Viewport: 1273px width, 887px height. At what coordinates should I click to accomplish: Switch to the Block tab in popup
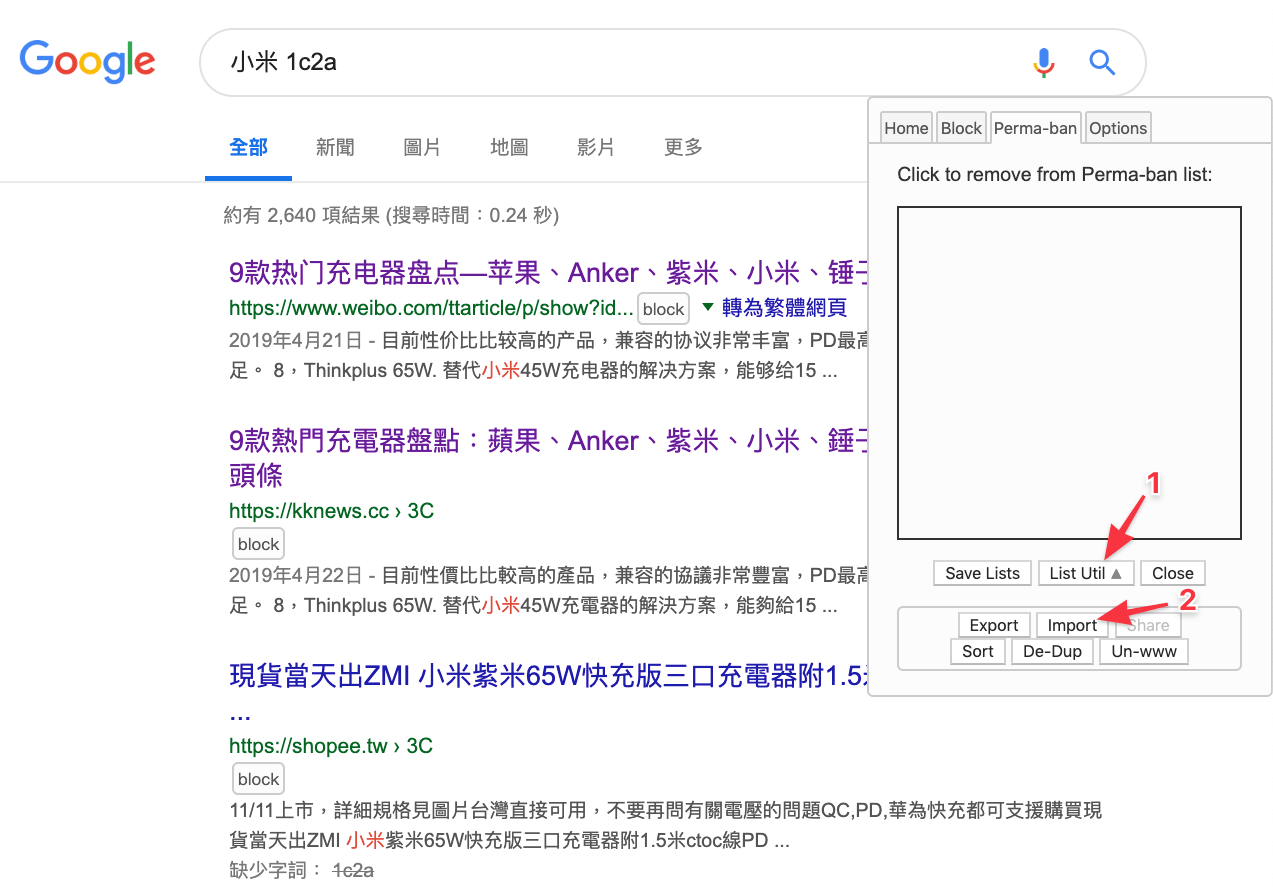(961, 128)
